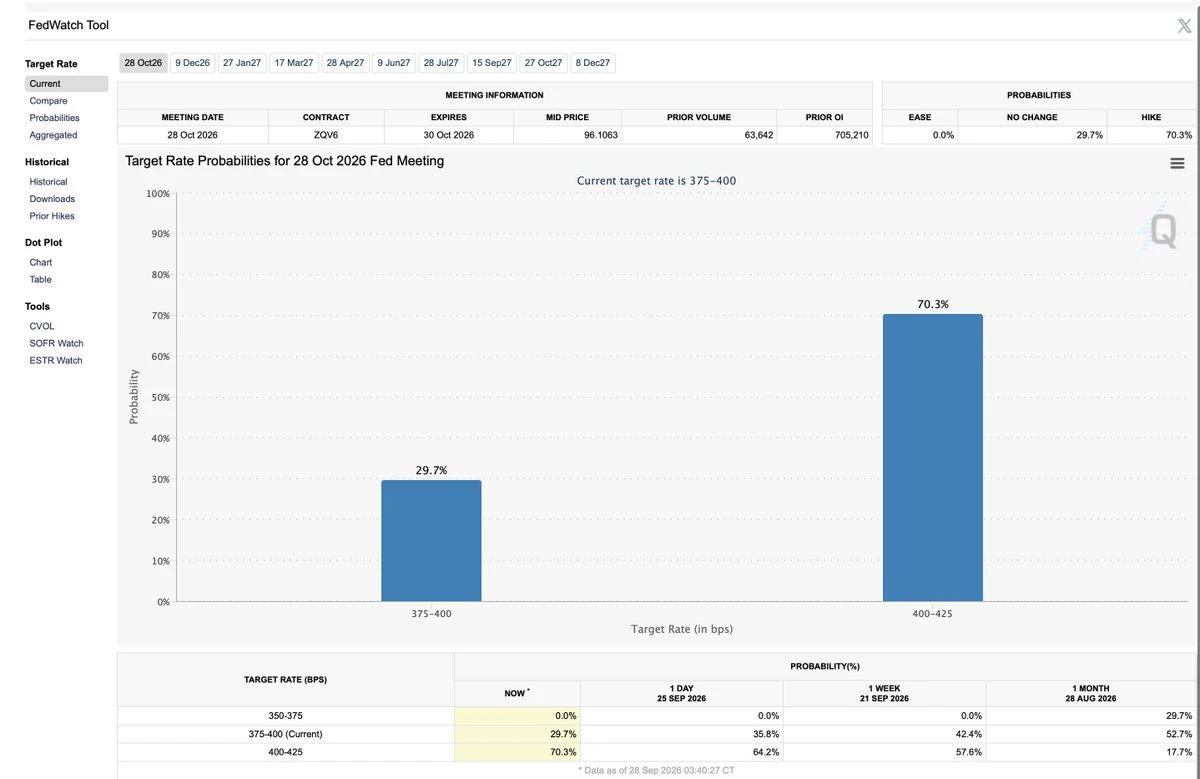Open the Current target rate view
The image size is (1200, 779).
click(x=66, y=84)
